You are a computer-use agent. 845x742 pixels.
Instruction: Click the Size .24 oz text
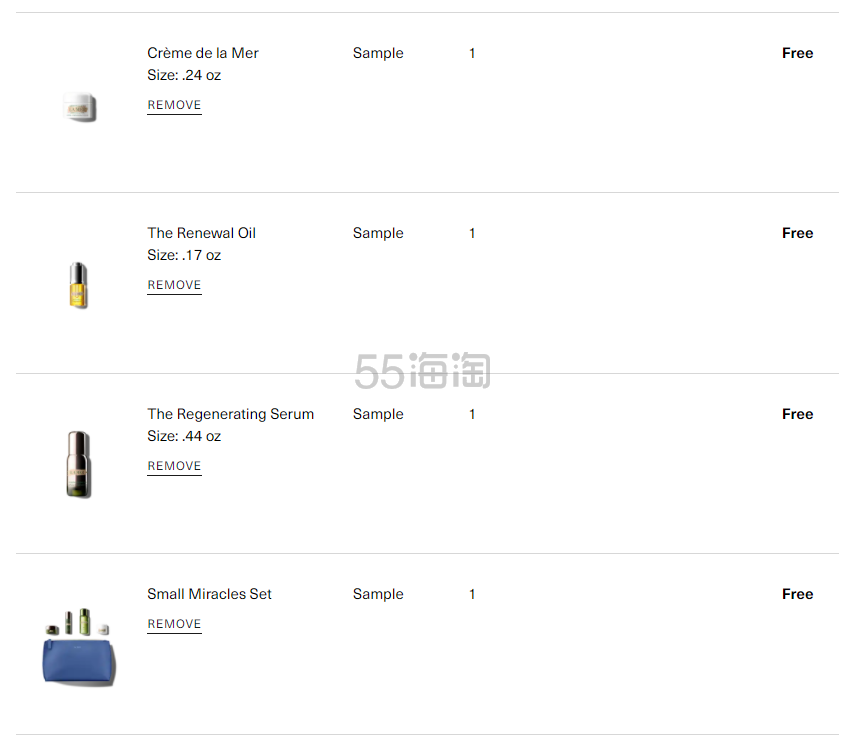(x=184, y=75)
